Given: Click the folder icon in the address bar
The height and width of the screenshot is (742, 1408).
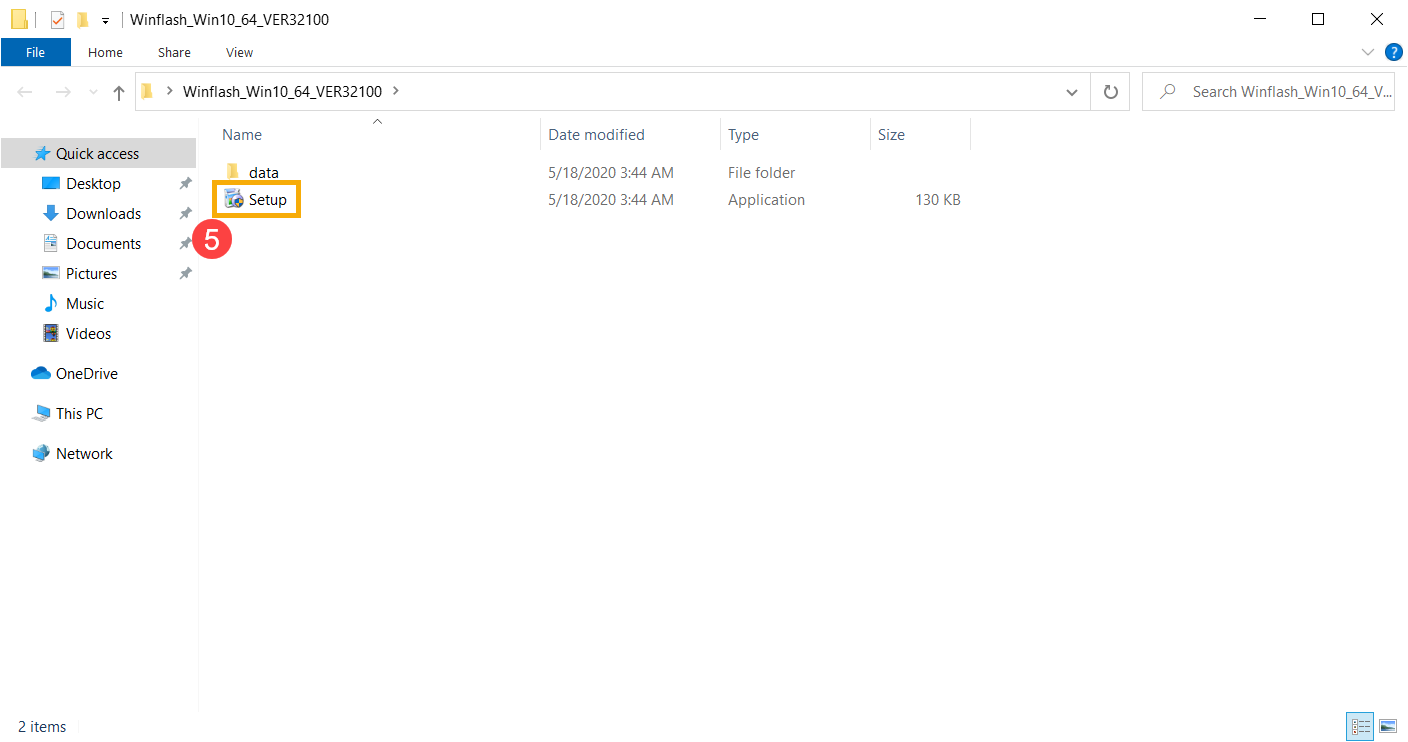Looking at the screenshot, I should click(x=147, y=91).
